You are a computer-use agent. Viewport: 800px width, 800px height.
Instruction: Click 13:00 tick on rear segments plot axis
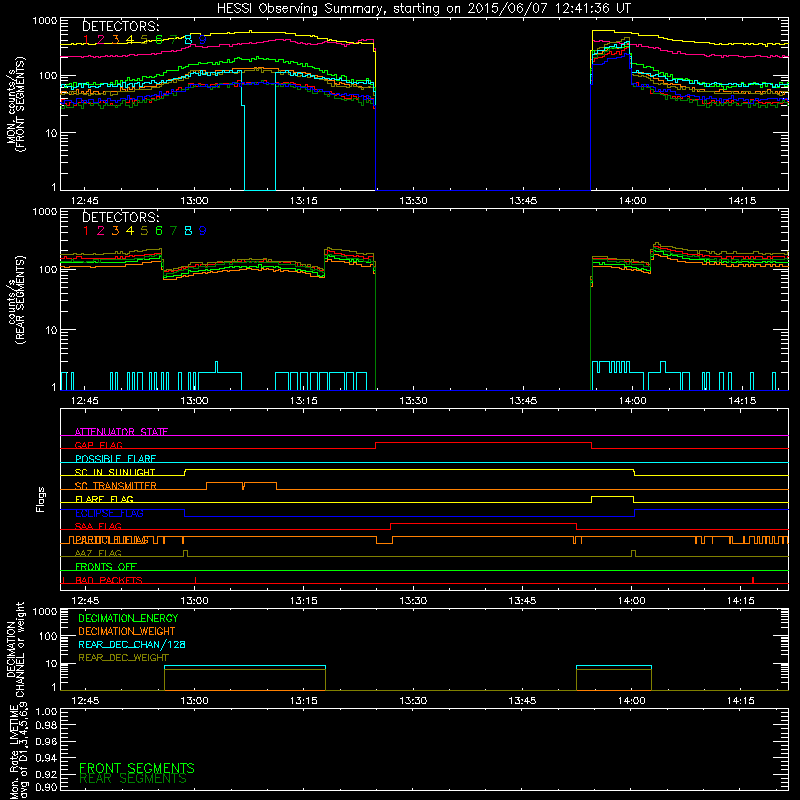[194, 401]
